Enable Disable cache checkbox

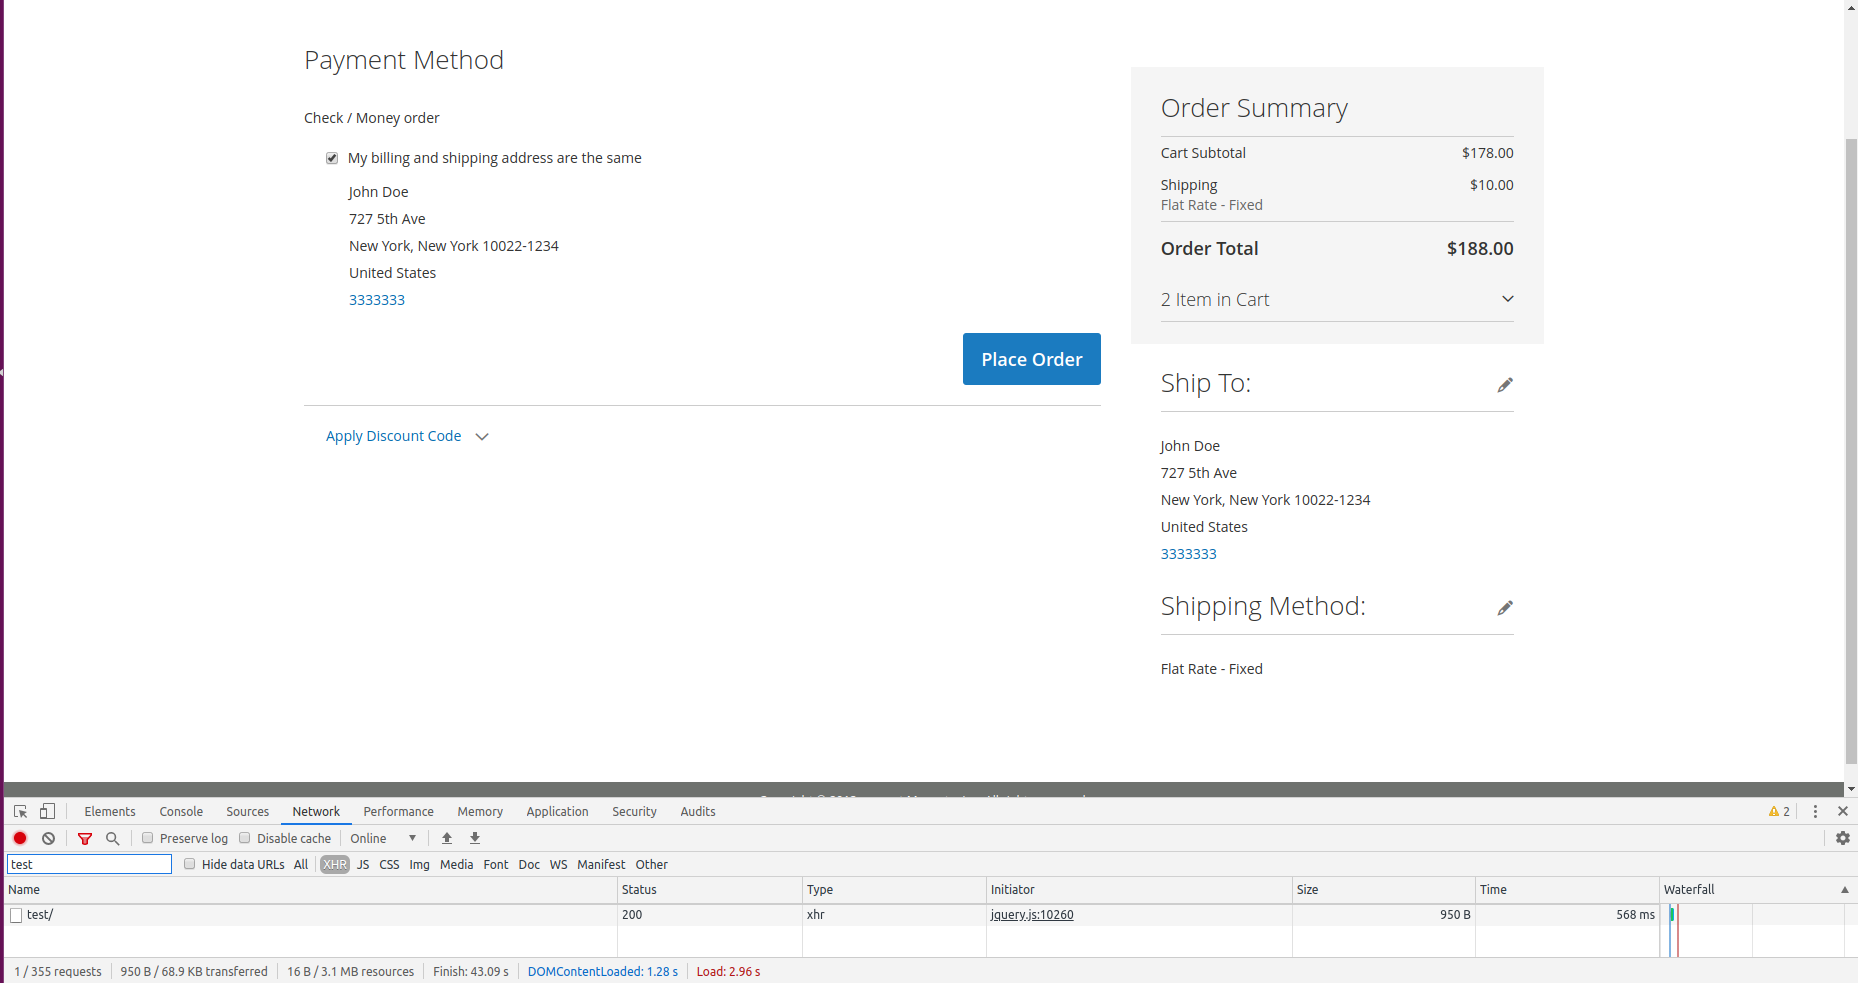point(244,838)
